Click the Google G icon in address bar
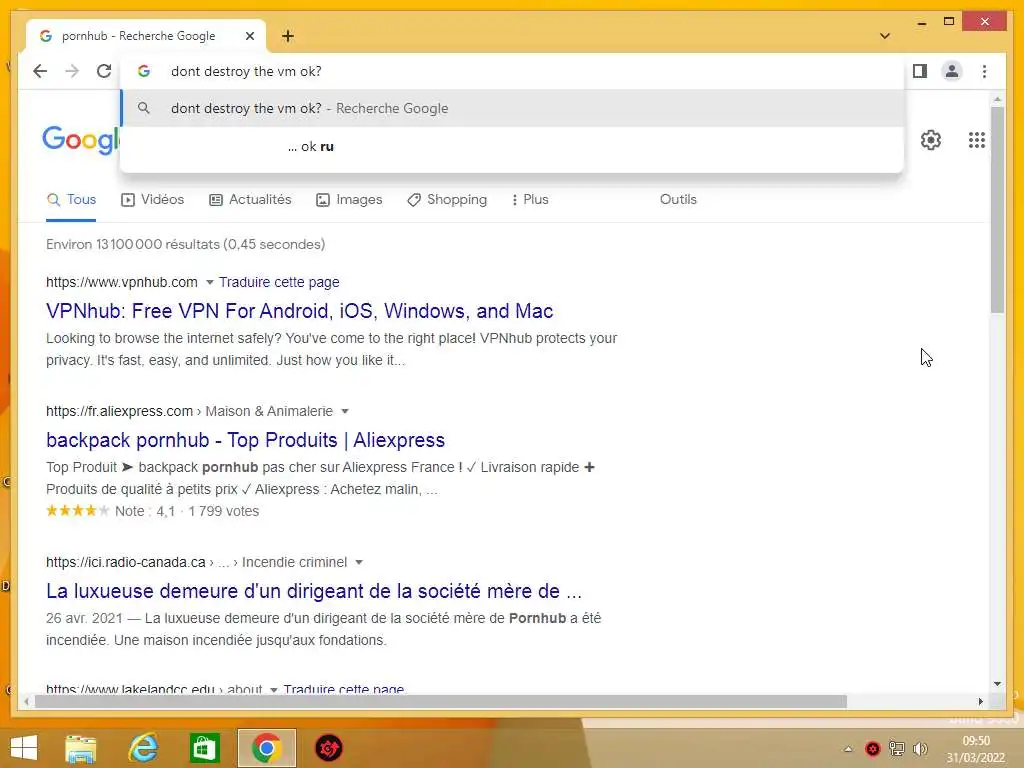 tap(144, 71)
